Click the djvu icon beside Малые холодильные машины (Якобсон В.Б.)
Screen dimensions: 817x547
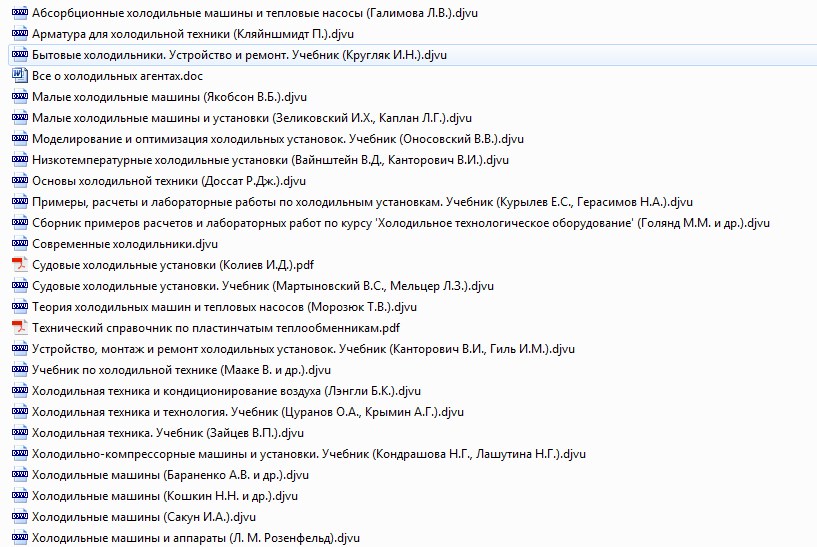20,97
